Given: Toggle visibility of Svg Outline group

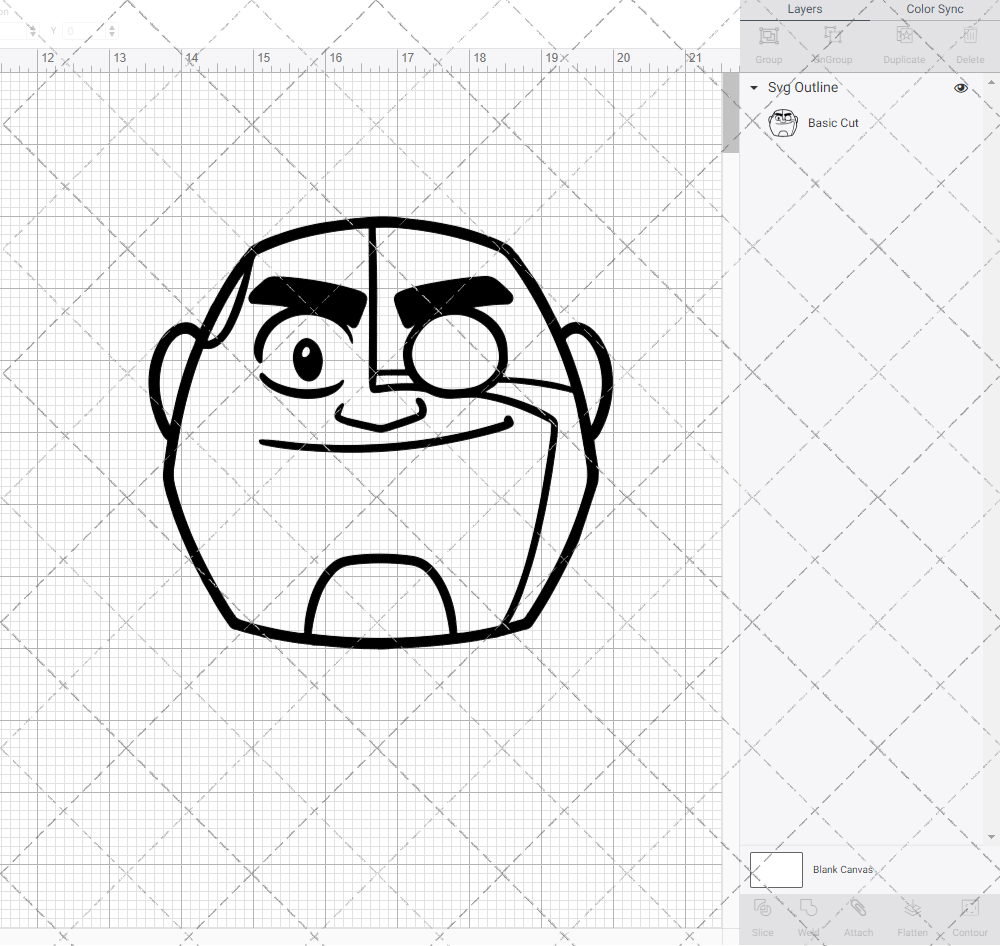Looking at the screenshot, I should 961,88.
